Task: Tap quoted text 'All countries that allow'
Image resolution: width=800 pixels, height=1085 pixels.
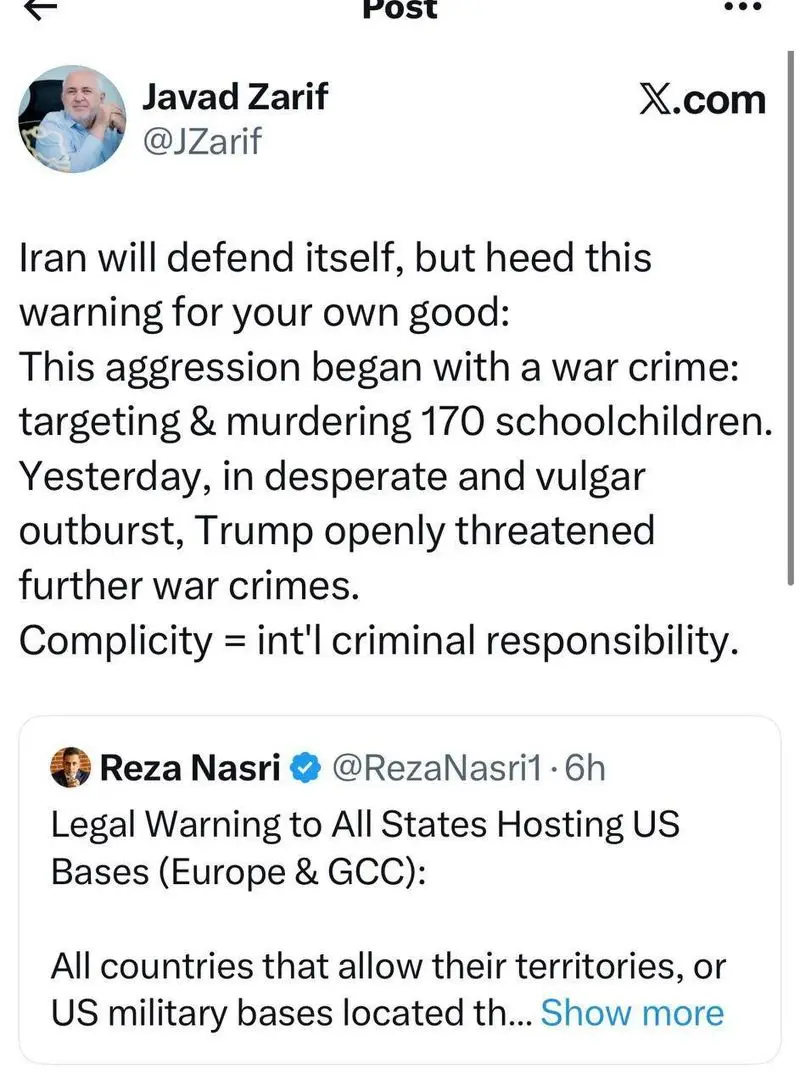Action: tap(387, 967)
